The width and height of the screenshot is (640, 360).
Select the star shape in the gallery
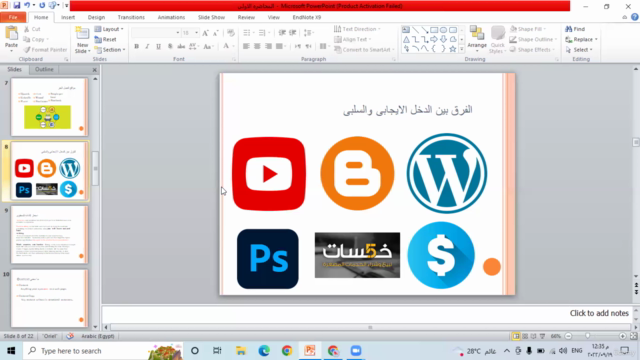[x=453, y=49]
